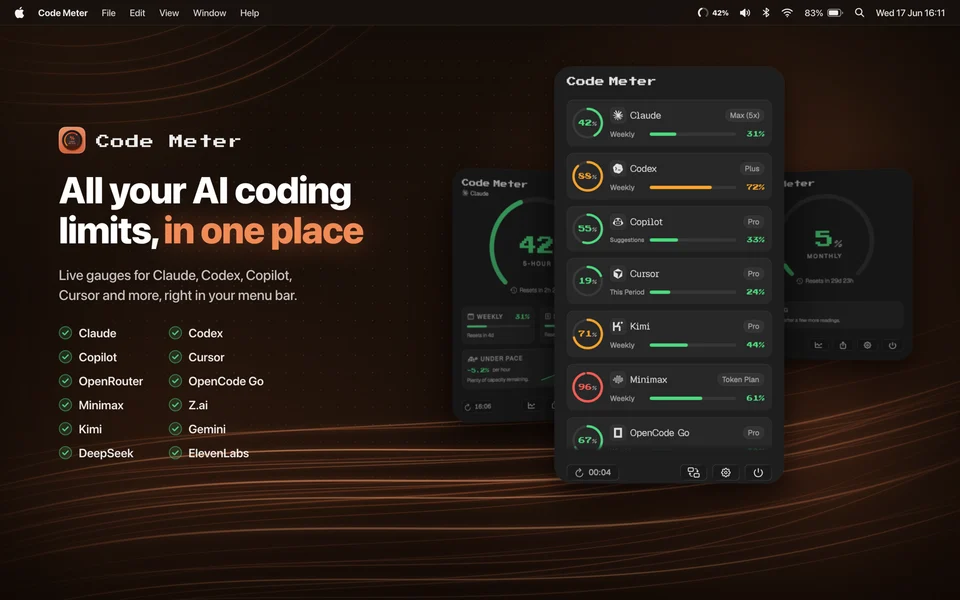Open the View menu
The width and height of the screenshot is (960, 600).
[169, 13]
